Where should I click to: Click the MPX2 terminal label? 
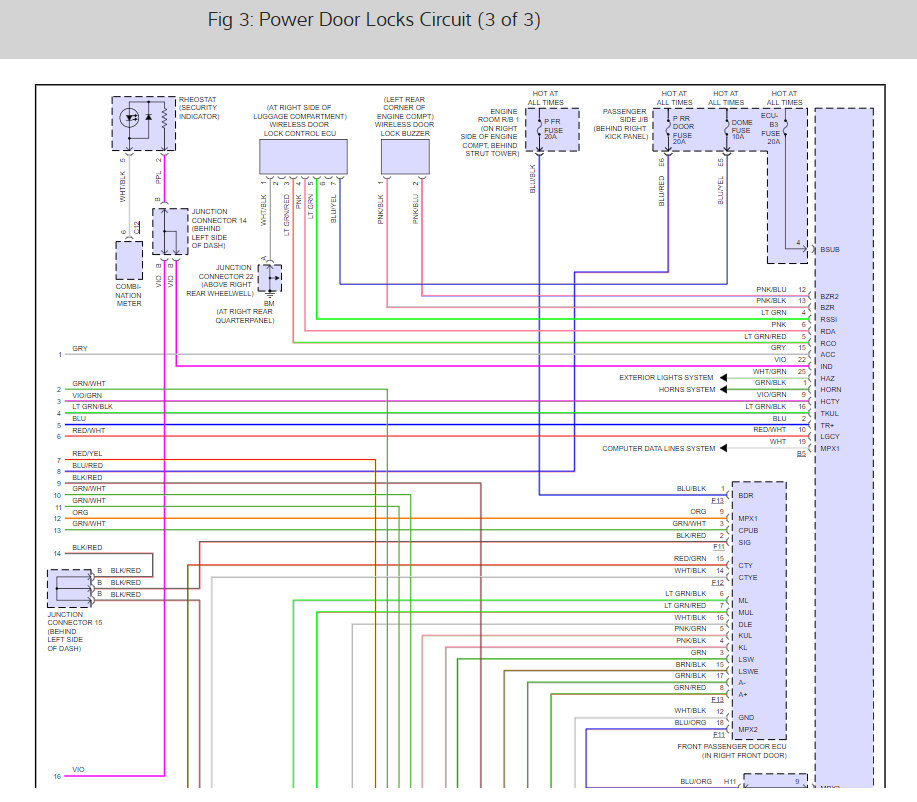click(747, 729)
